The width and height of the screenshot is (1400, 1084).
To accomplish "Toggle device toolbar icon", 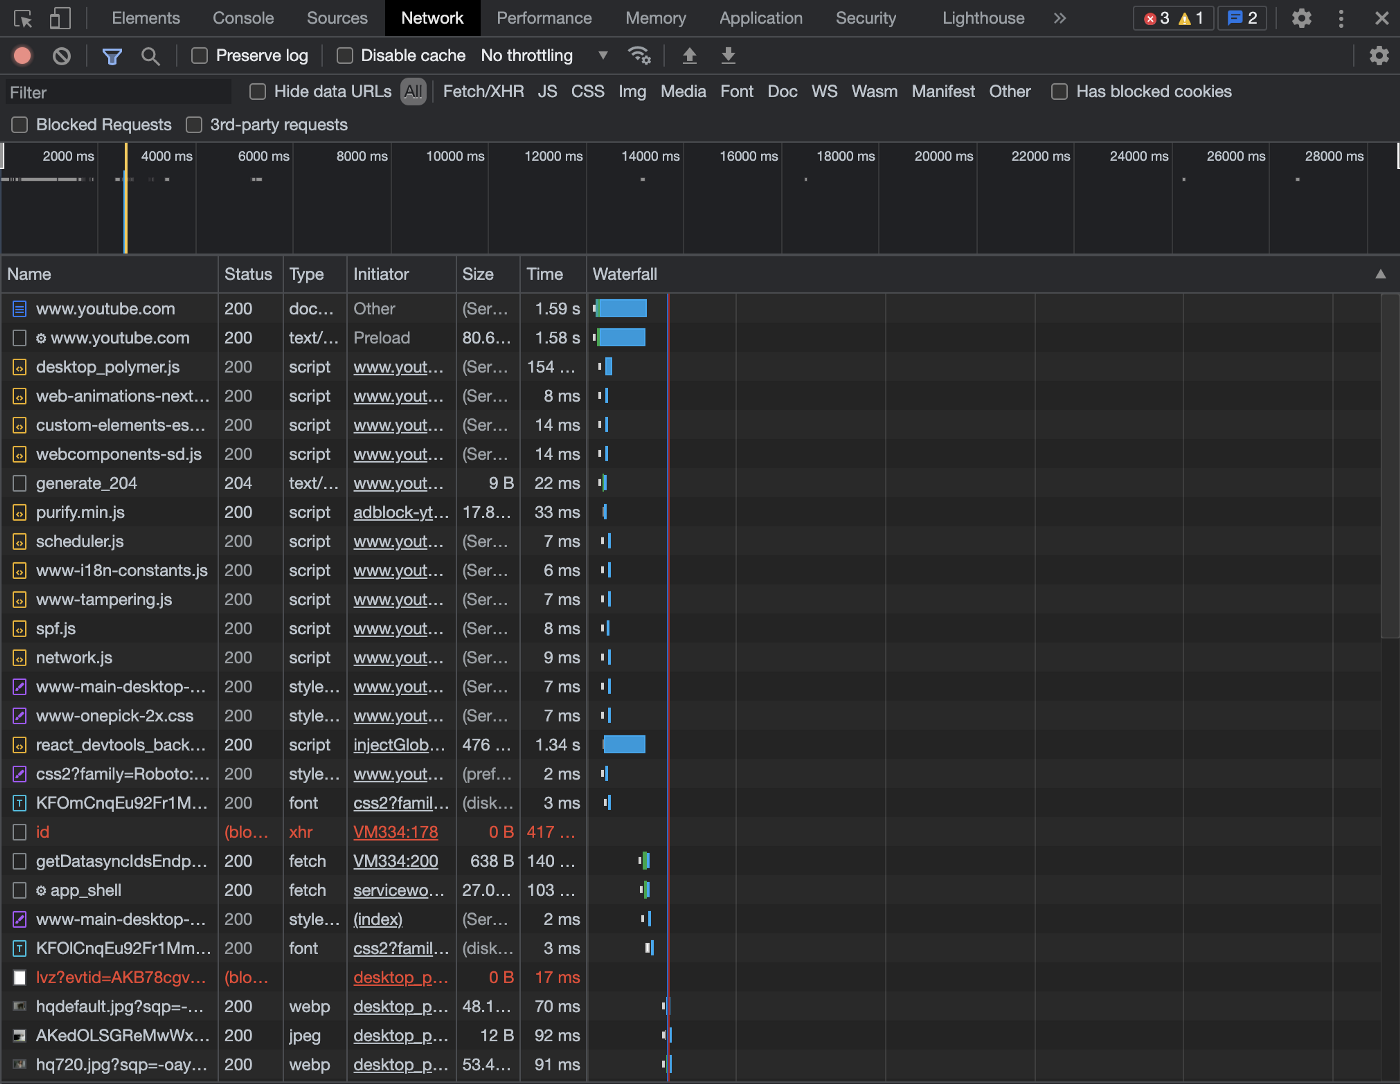I will [60, 18].
